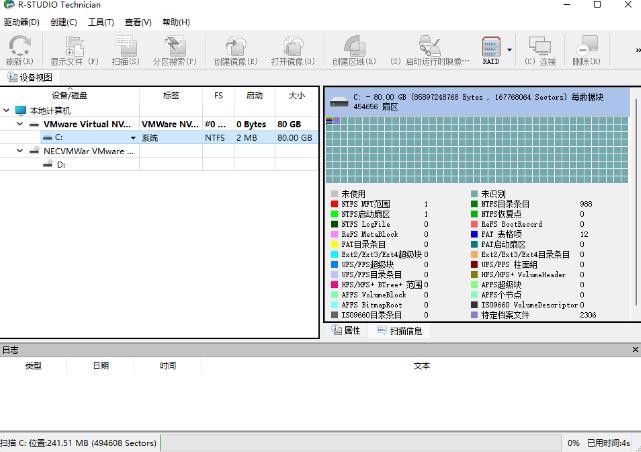Viewport: 641px width, 452px height.
Task: Click the blue FAT 表格项 color swatch
Action: pos(474,234)
